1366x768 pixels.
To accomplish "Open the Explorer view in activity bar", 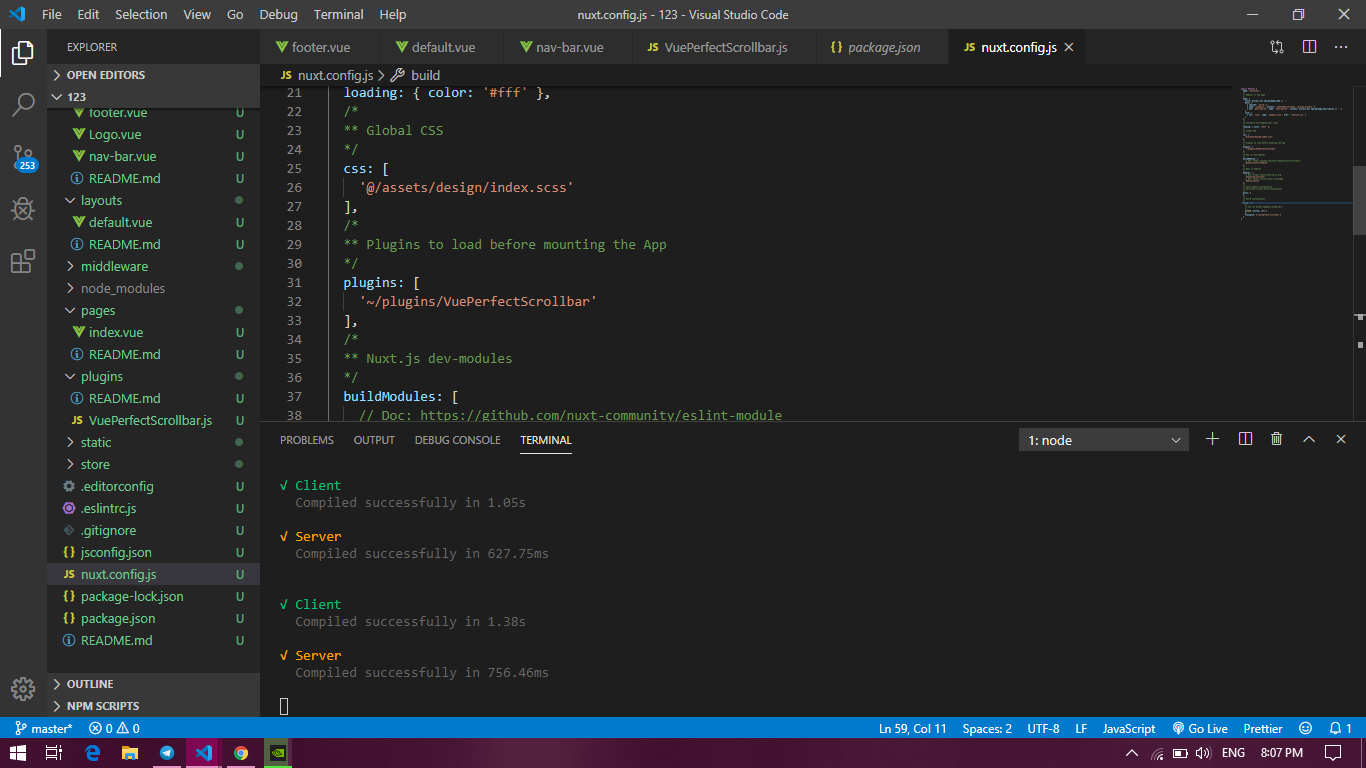I will (23, 53).
